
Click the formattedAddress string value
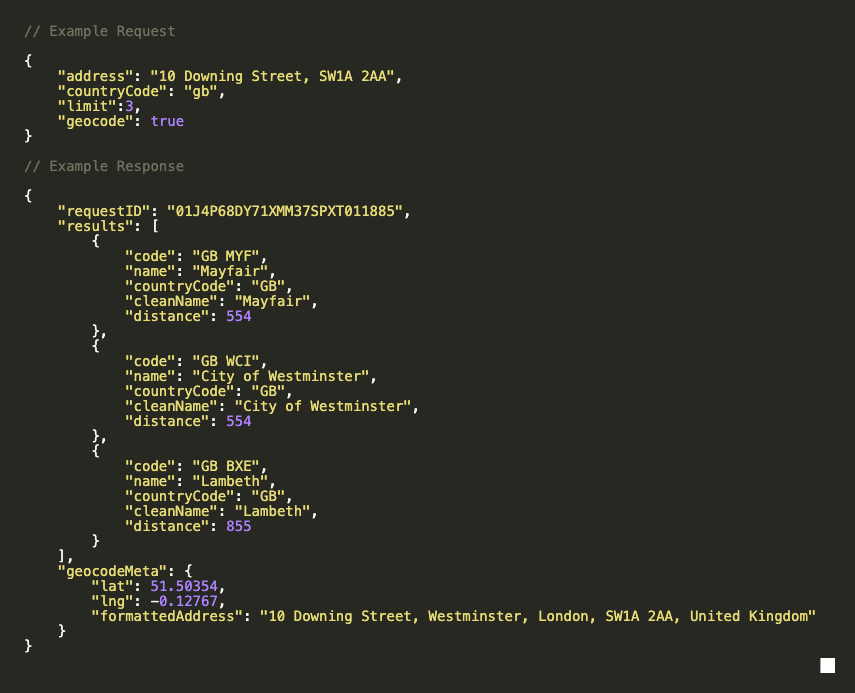coord(538,616)
